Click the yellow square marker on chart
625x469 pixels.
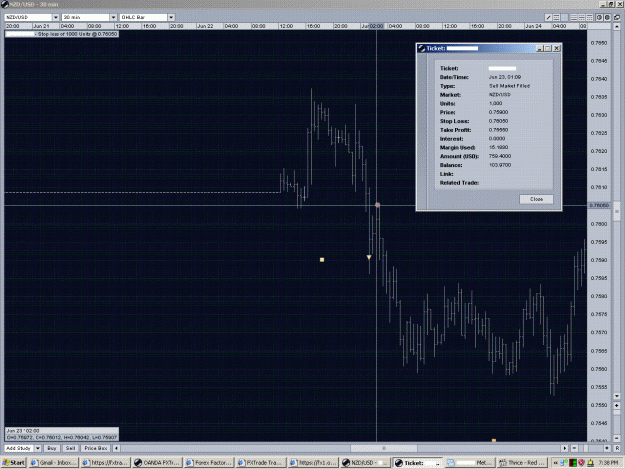[x=322, y=260]
